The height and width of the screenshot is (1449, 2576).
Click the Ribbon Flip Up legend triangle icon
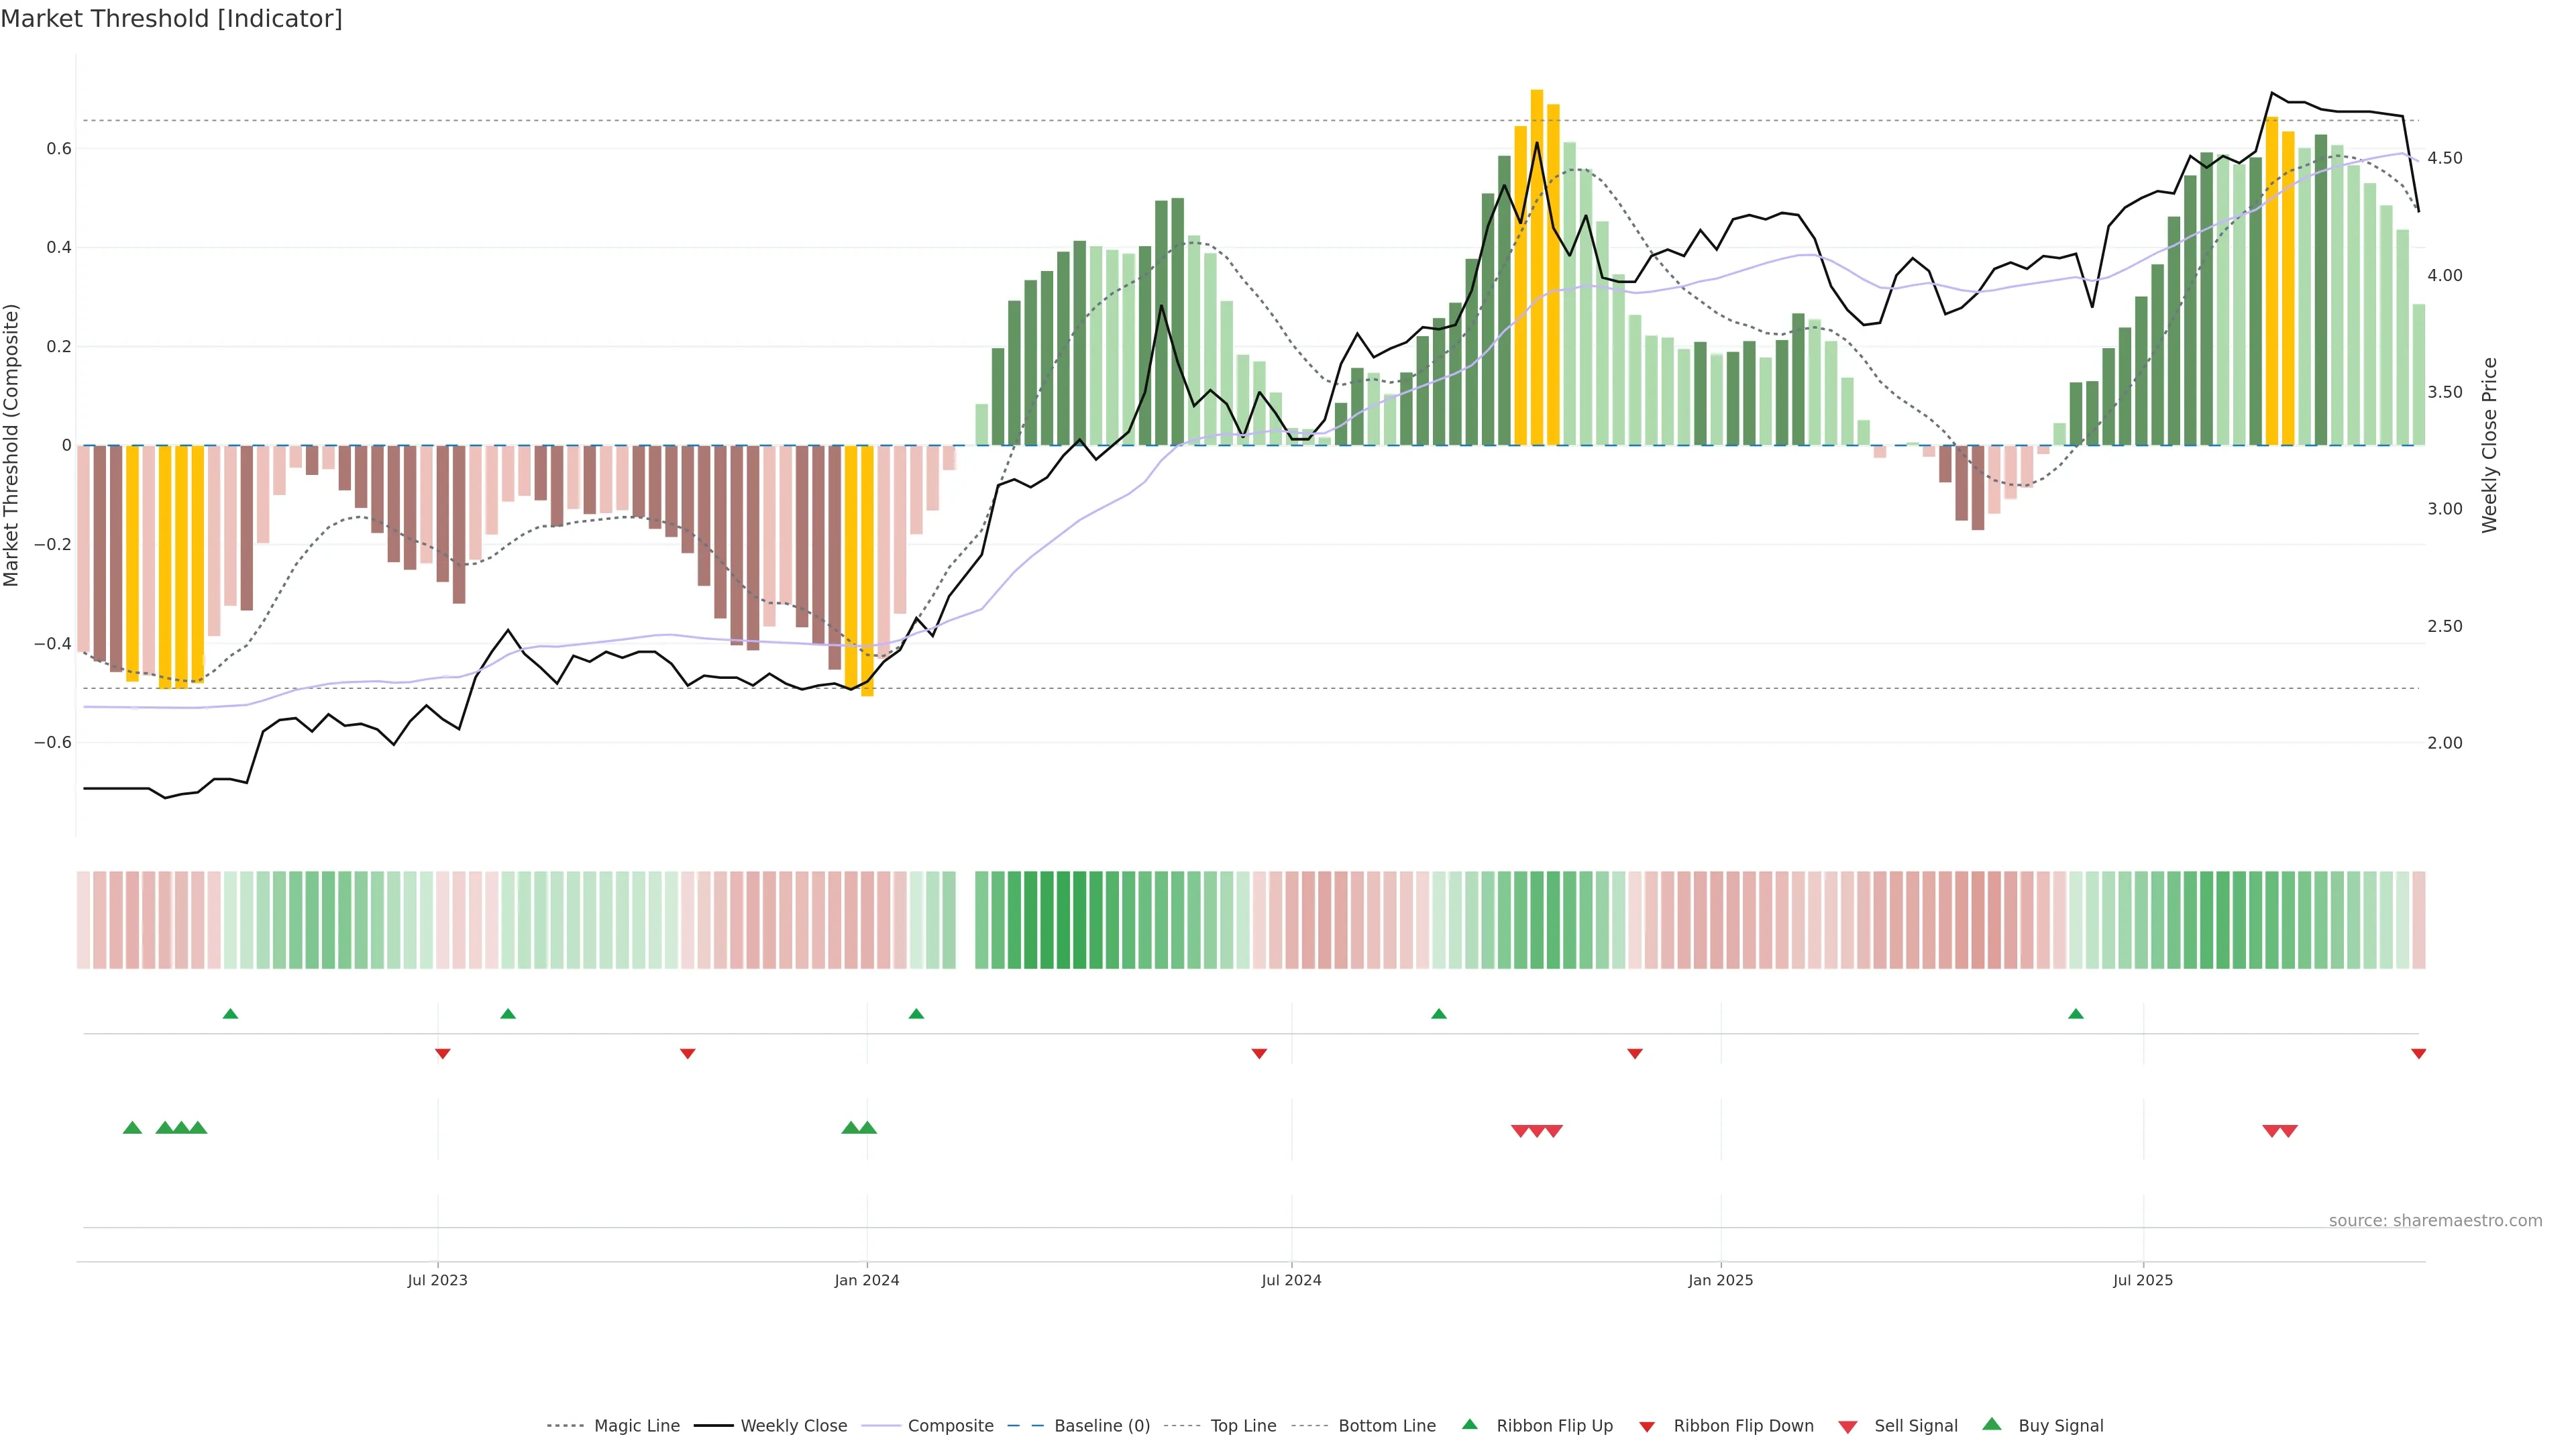pos(1469,1424)
